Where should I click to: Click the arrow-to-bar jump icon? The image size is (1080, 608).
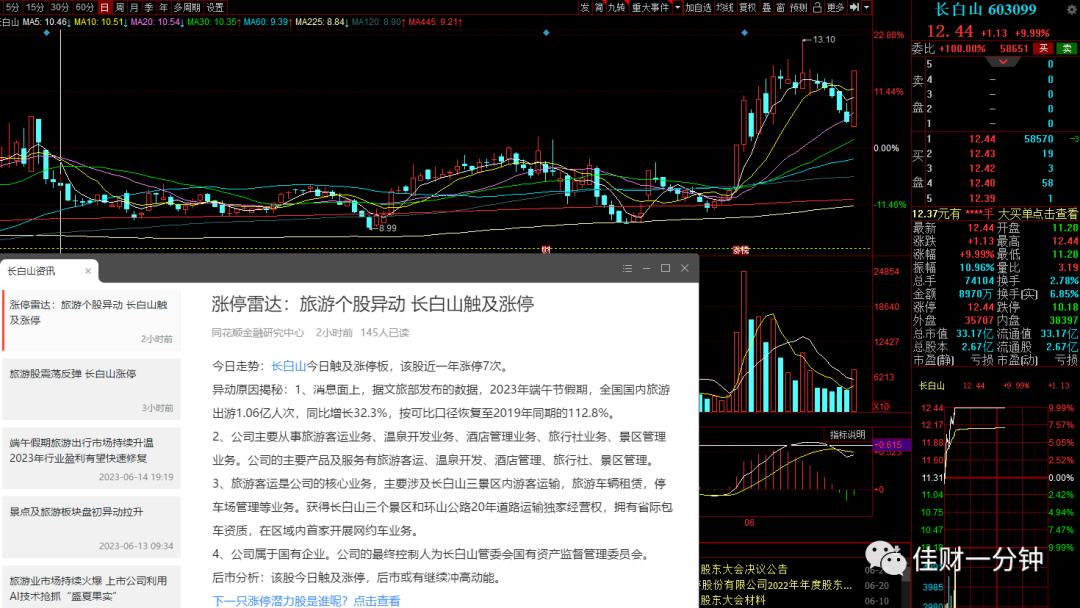854,7
